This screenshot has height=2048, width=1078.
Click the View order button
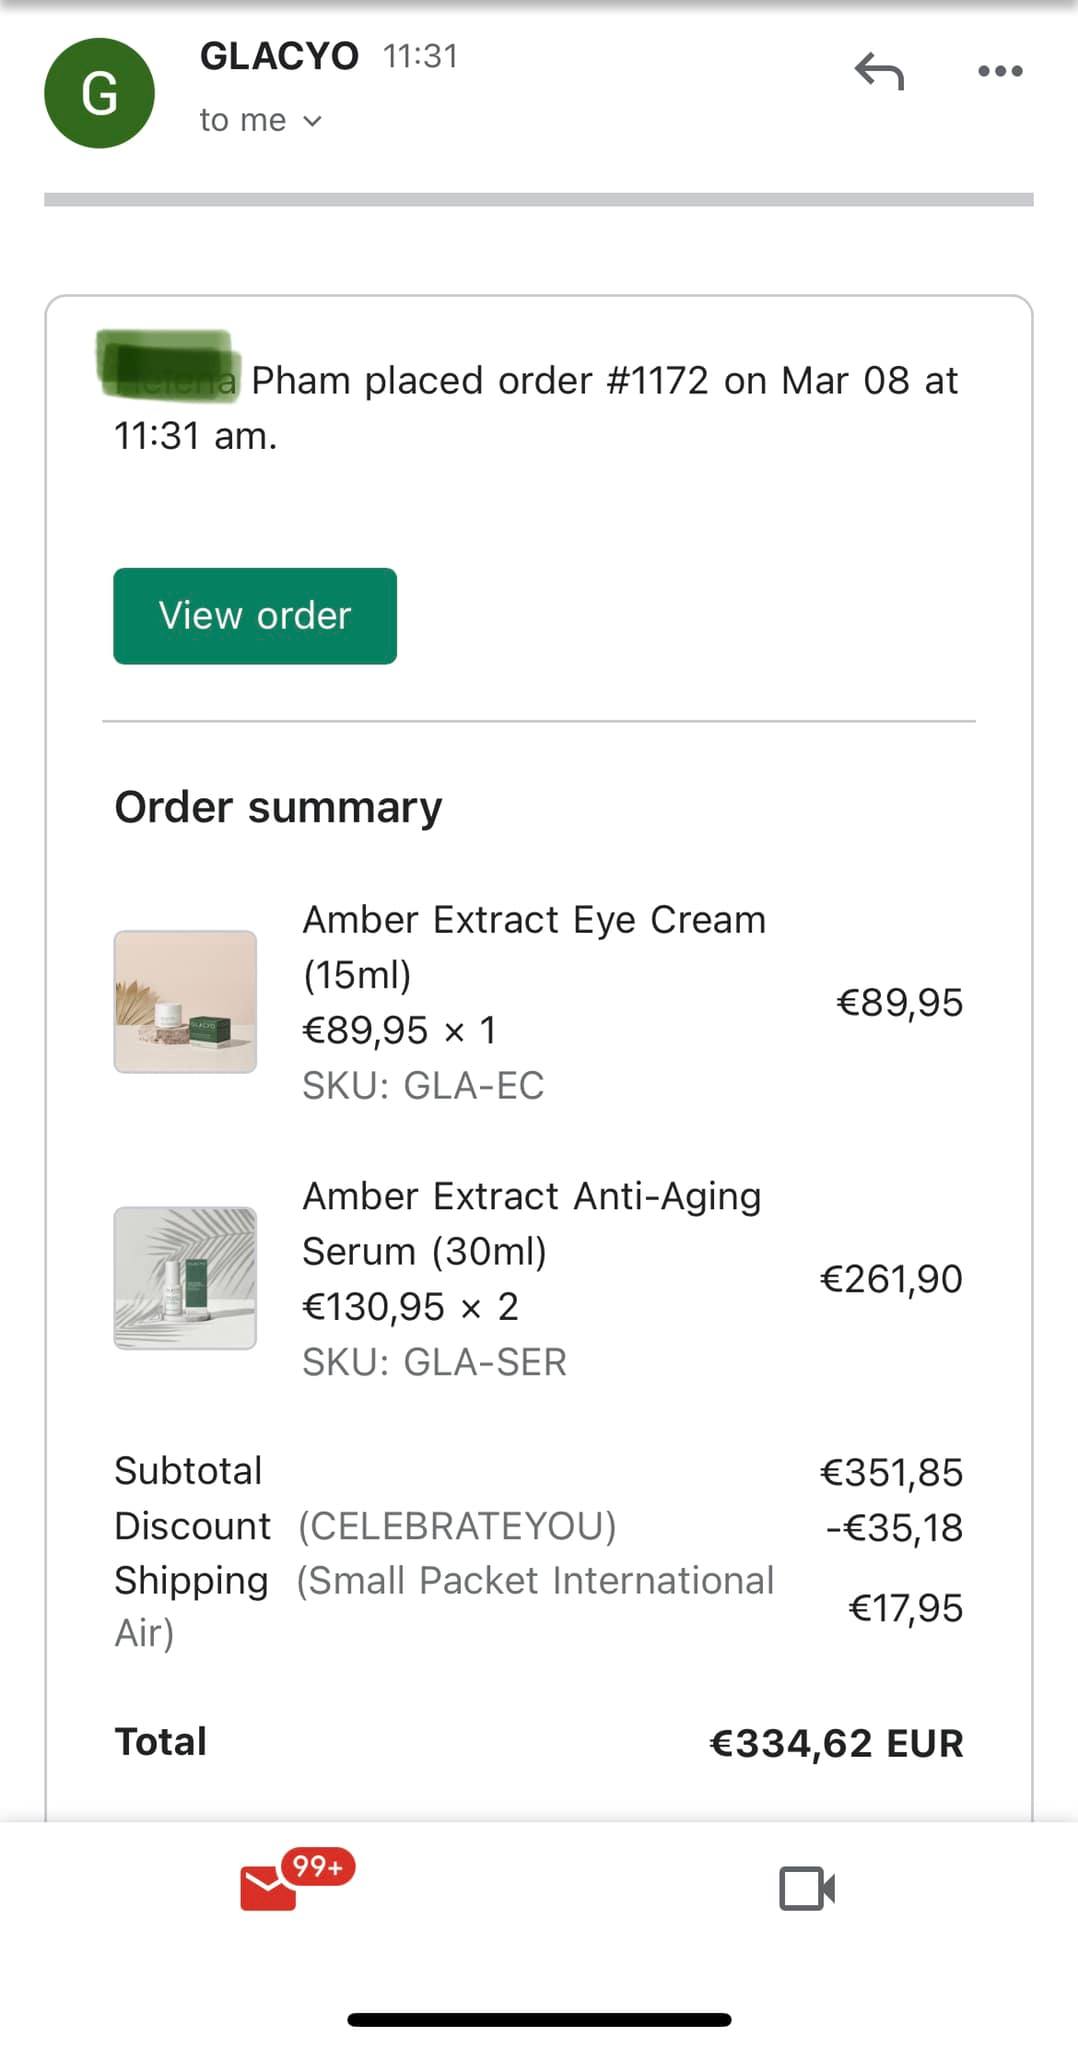coord(255,616)
